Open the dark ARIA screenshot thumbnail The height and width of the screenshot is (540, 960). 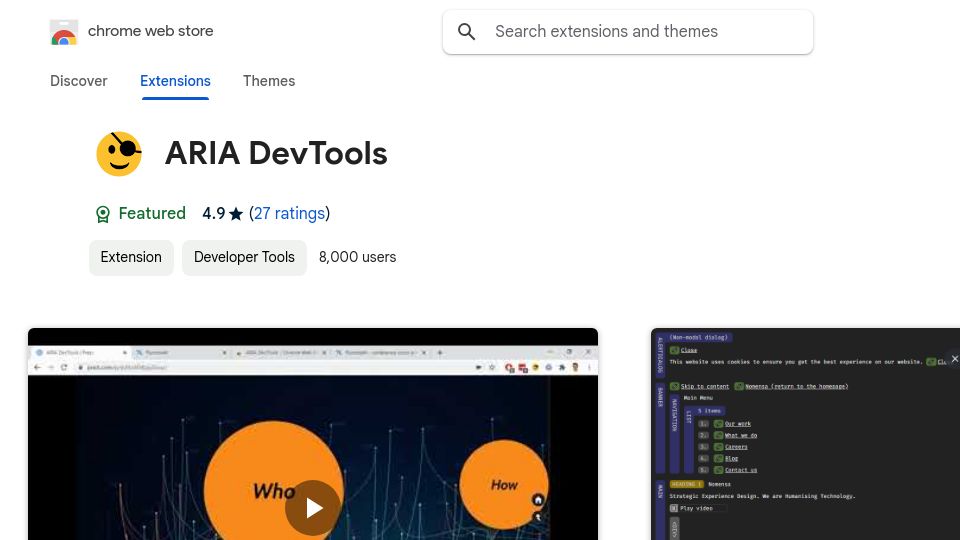[x=805, y=434]
